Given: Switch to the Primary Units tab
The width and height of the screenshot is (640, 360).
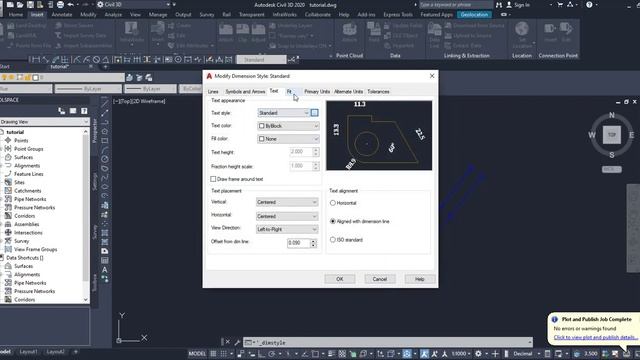Looking at the screenshot, I should point(317,91).
